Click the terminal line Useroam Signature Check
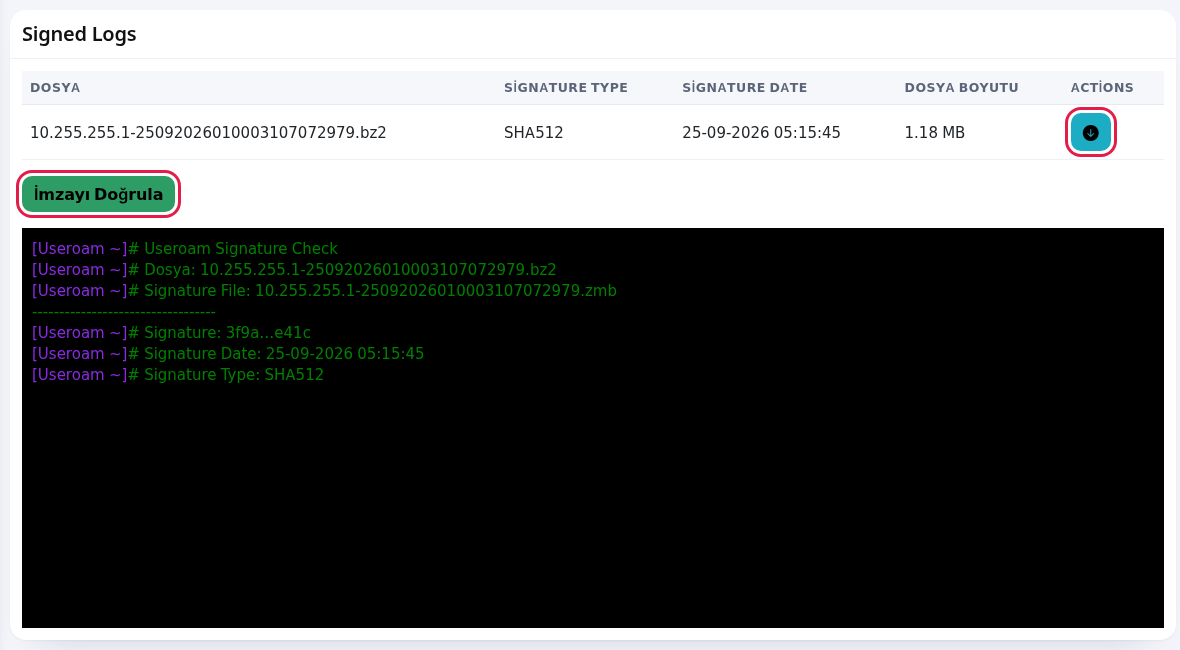1180x650 pixels. [x=184, y=248]
